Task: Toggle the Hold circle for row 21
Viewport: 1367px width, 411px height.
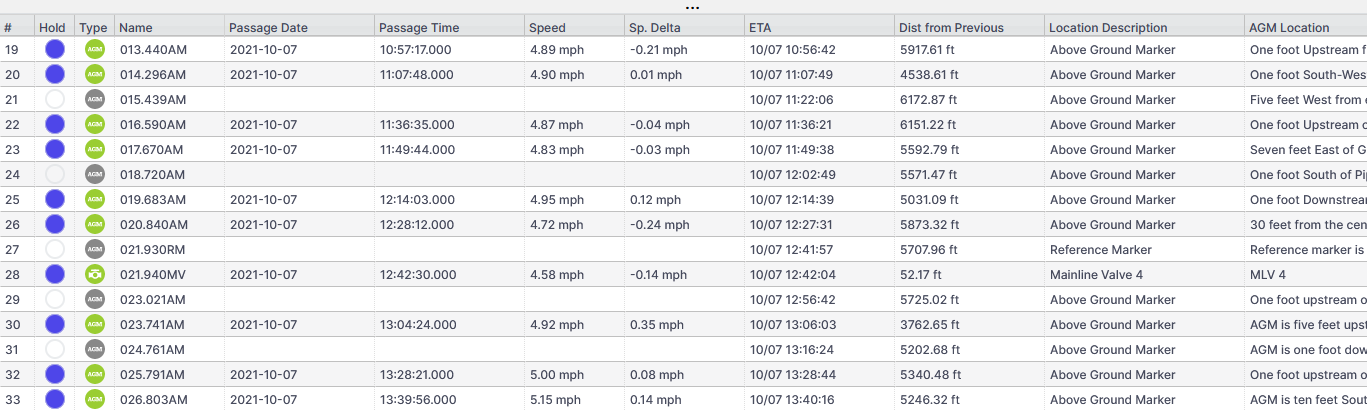Action: click(x=55, y=99)
